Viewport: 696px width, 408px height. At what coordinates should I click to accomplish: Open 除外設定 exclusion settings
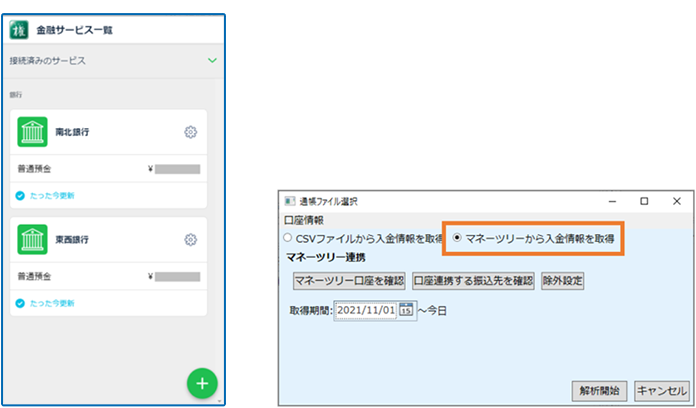[x=562, y=282]
